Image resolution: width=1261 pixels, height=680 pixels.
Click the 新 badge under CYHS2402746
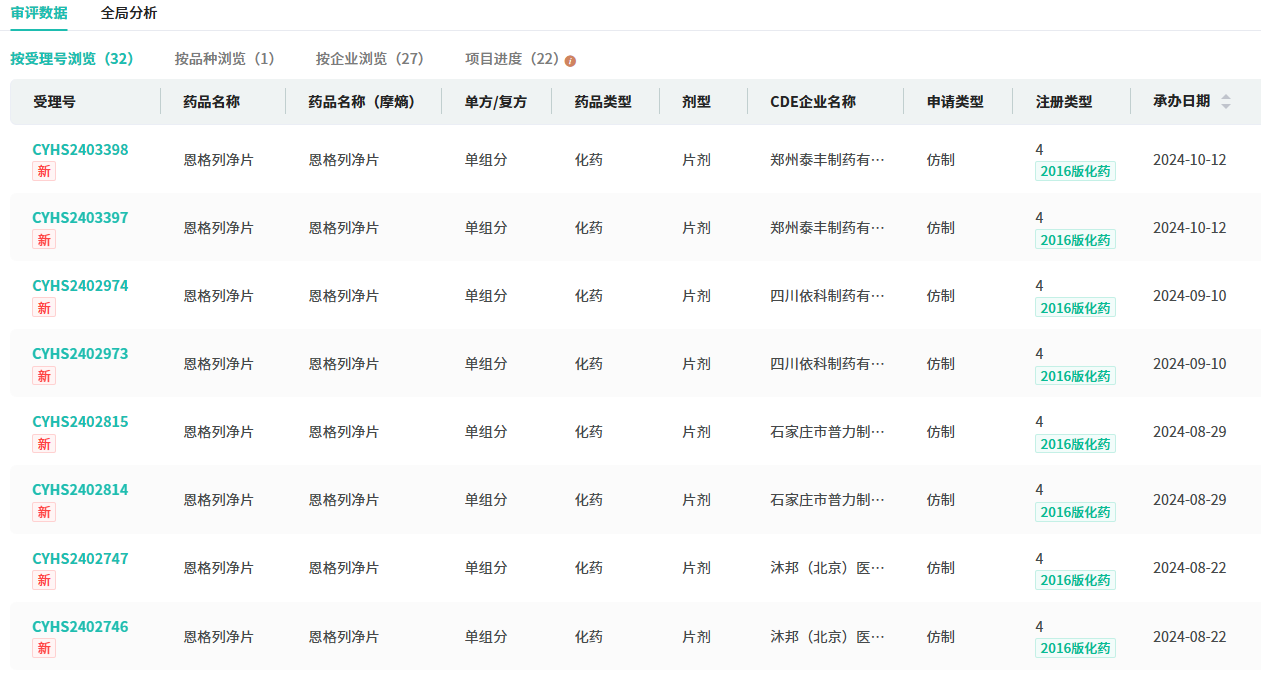point(44,649)
